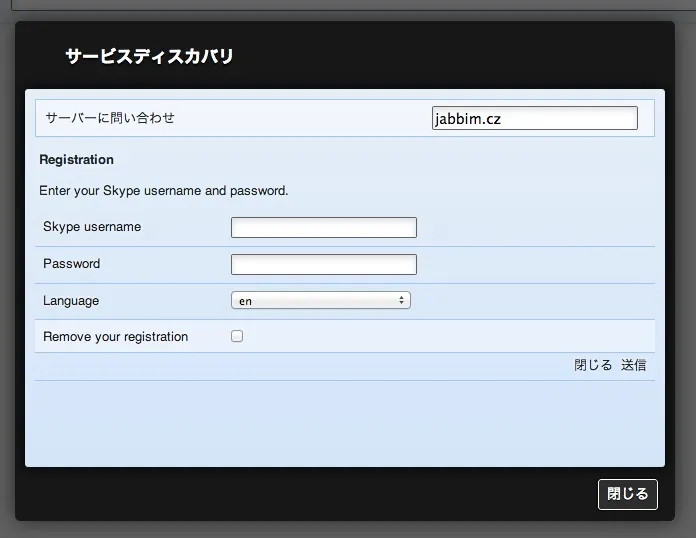The height and width of the screenshot is (538, 696).
Task: Click the Password label text
Action: tap(72, 264)
